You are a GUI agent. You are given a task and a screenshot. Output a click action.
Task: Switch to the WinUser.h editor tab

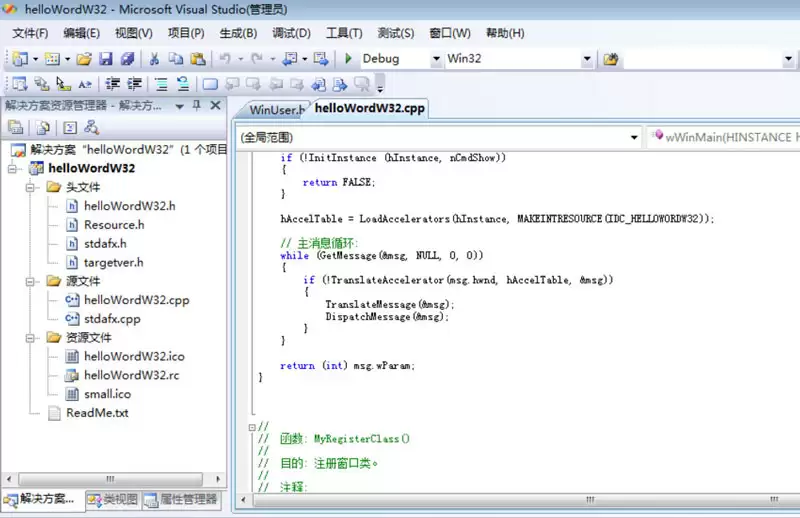tap(275, 110)
